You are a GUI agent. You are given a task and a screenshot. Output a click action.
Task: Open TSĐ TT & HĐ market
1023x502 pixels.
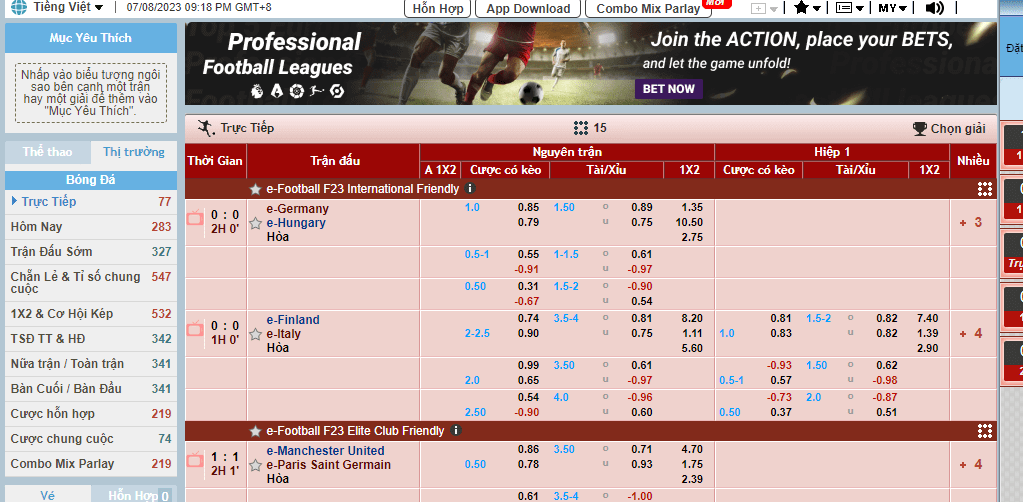click(91, 339)
